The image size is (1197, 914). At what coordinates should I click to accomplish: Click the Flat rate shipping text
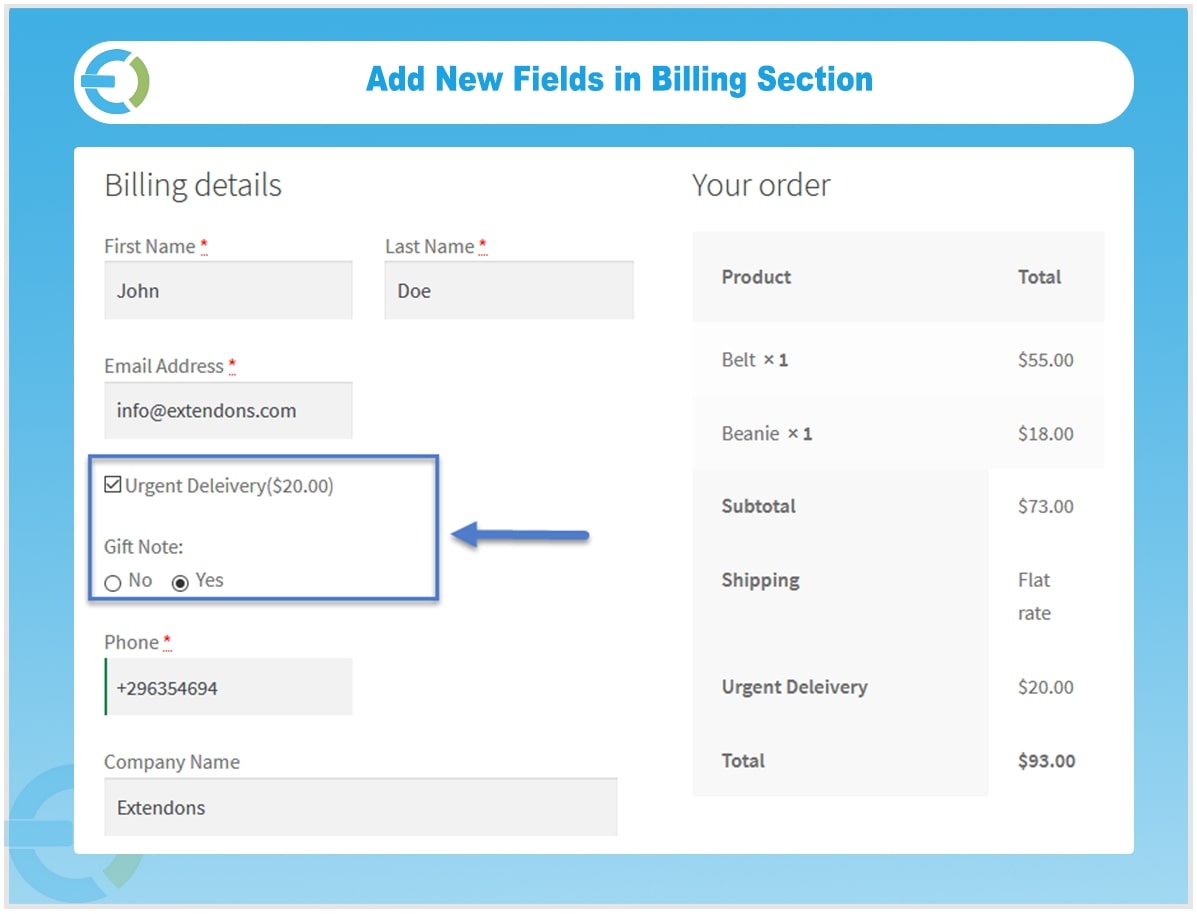click(x=1034, y=596)
